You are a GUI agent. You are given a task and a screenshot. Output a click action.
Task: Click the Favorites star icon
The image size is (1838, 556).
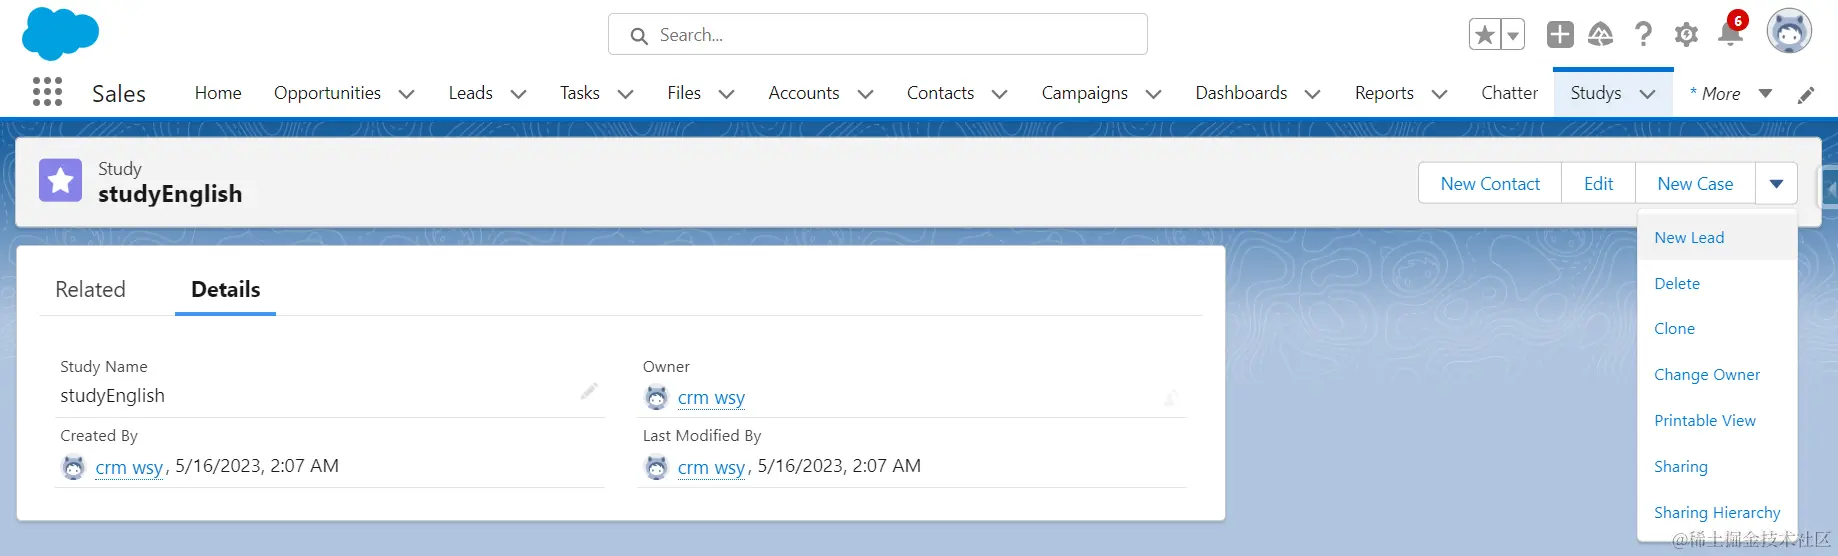(1485, 35)
